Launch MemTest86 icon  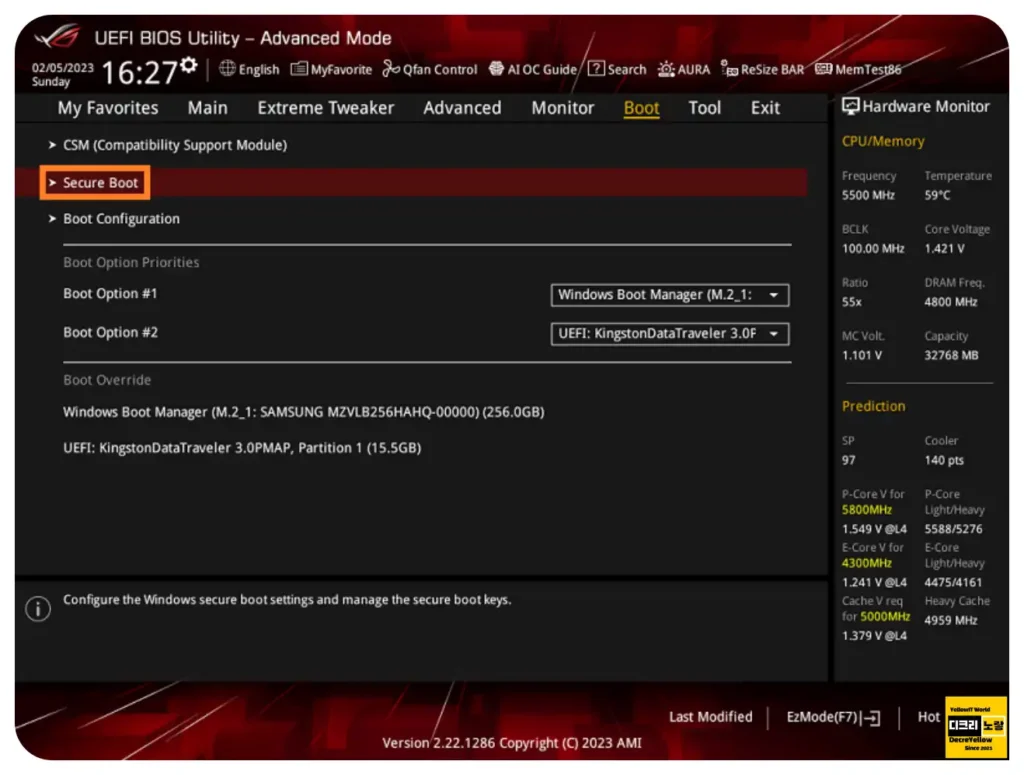pyautogui.click(x=823, y=69)
